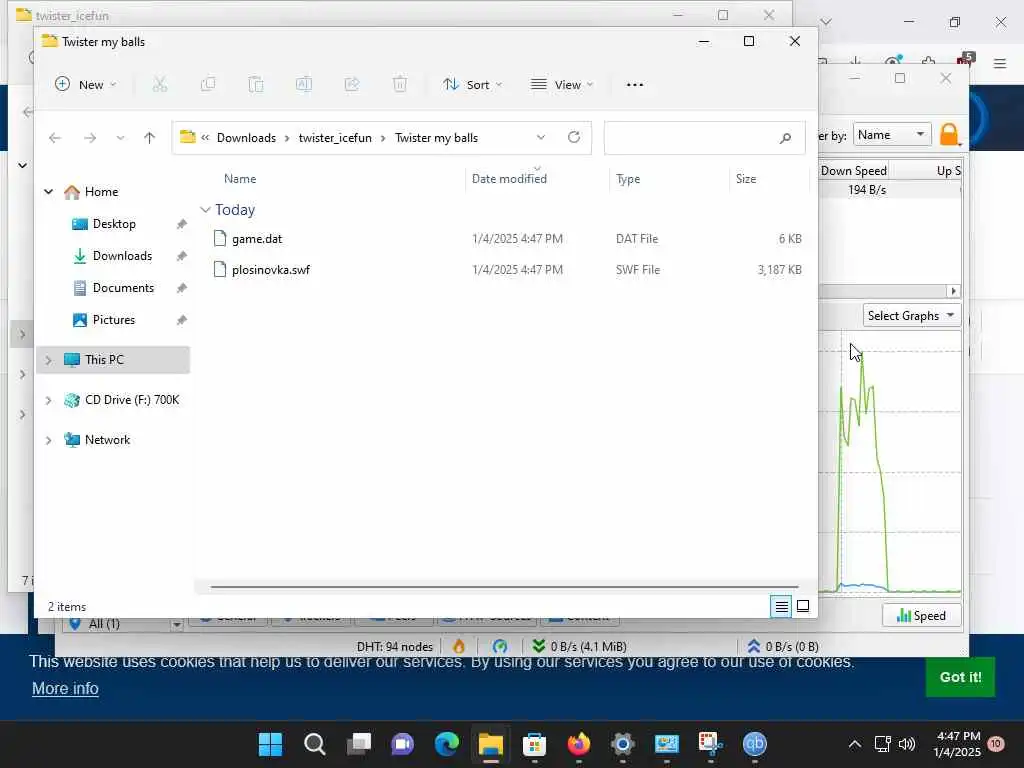
Task: Switch to details view layout icon
Action: point(781,607)
